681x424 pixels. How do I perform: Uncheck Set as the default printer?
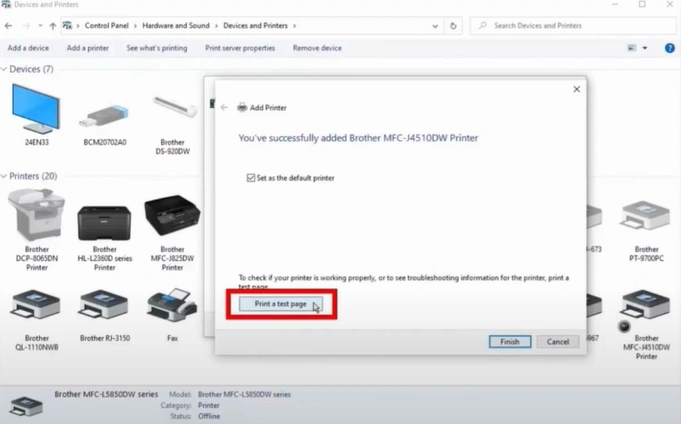(251, 178)
